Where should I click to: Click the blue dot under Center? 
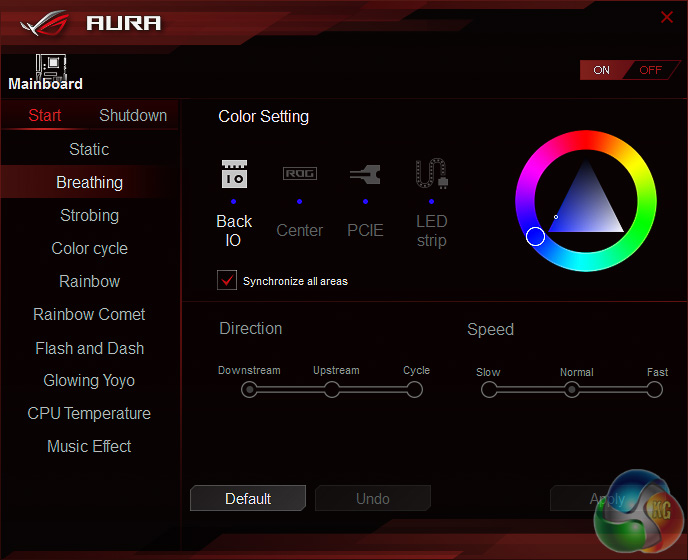coord(299,201)
